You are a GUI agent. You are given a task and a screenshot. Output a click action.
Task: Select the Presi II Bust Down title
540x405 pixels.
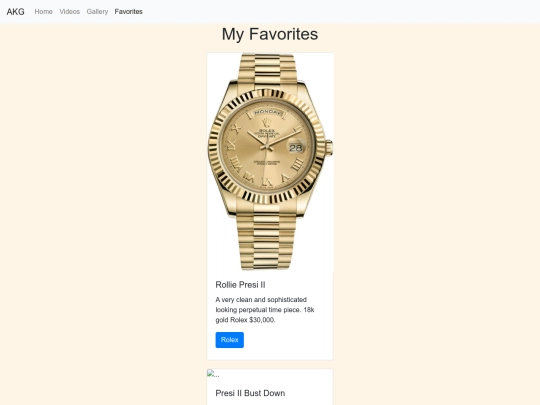pos(250,393)
